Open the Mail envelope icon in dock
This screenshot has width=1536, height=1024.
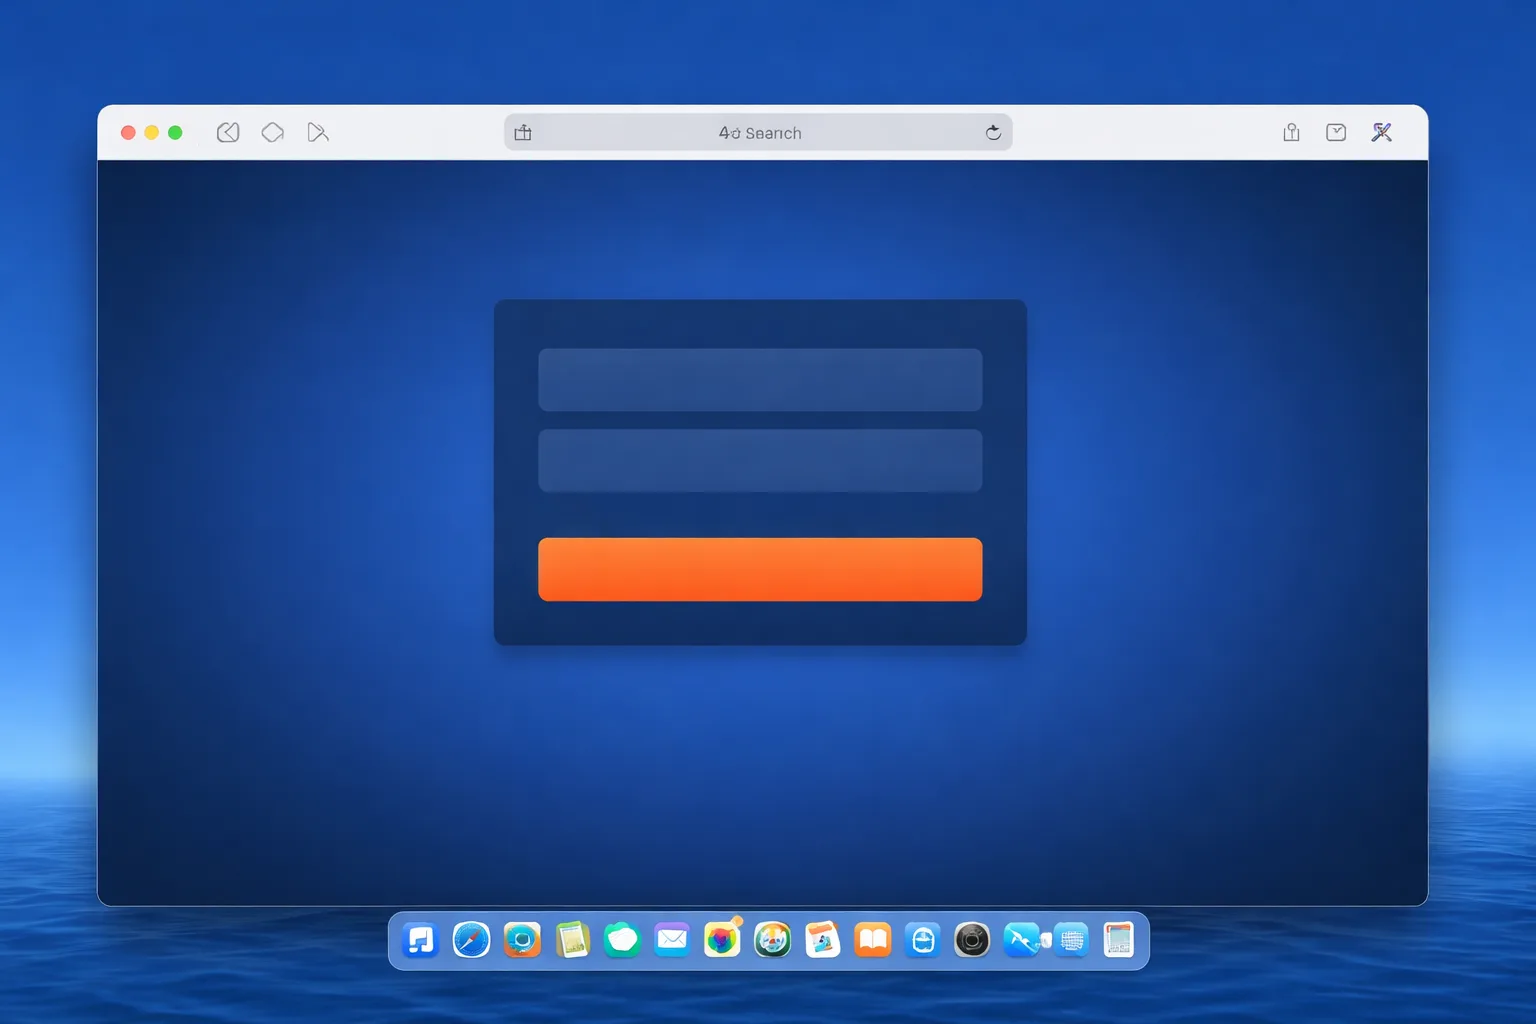pyautogui.click(x=672, y=940)
